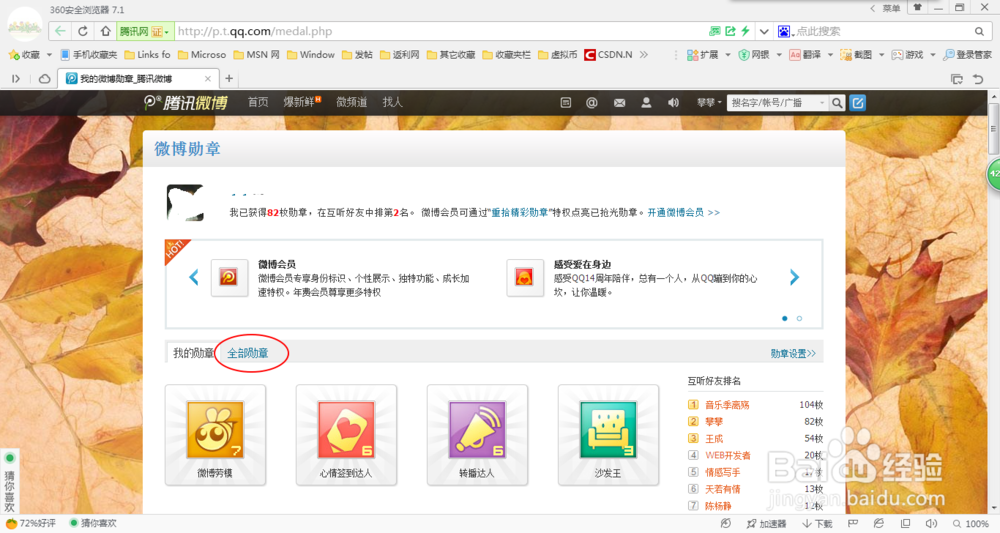Screen dimensions: 1000x533
Task: Open friend WEB开发者 in the ranking list
Action: 728,455
